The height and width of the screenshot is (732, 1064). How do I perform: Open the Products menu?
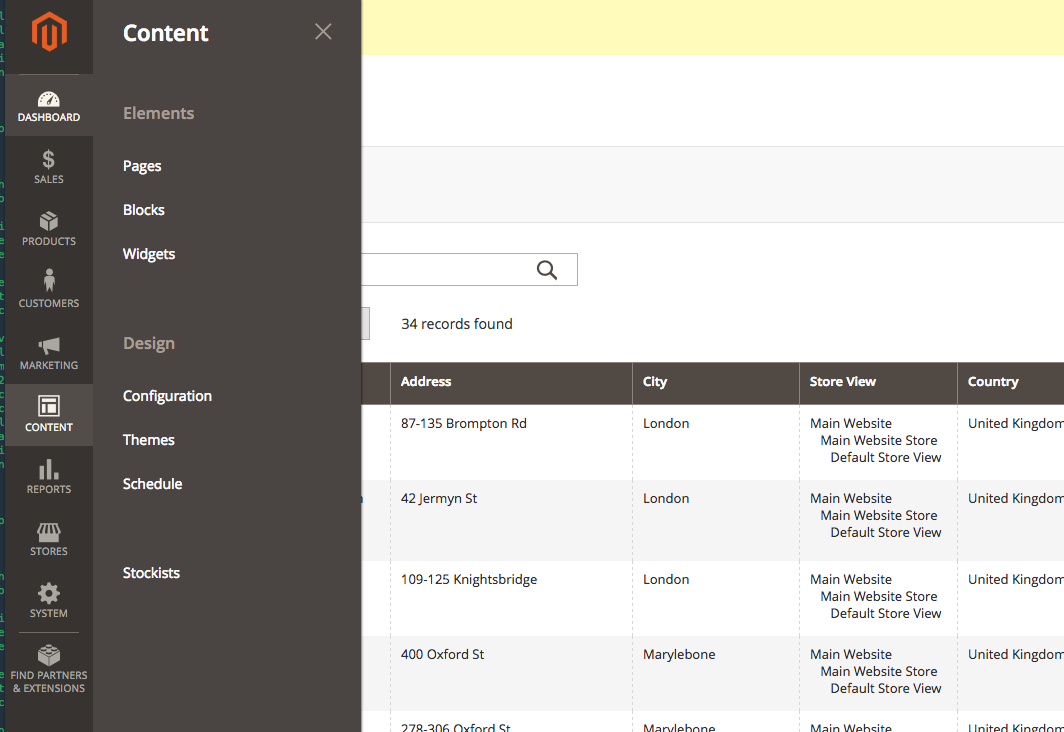coord(49,229)
